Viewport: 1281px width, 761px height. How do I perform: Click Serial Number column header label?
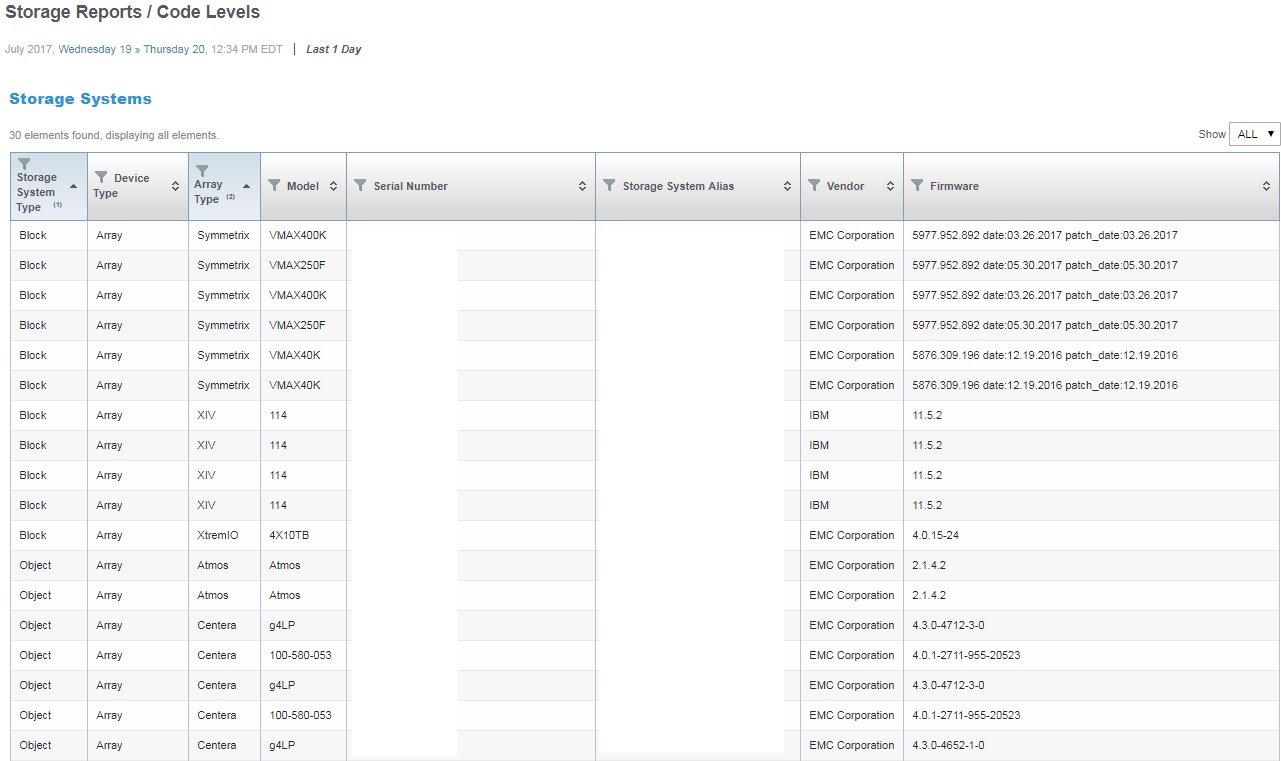click(x=411, y=186)
